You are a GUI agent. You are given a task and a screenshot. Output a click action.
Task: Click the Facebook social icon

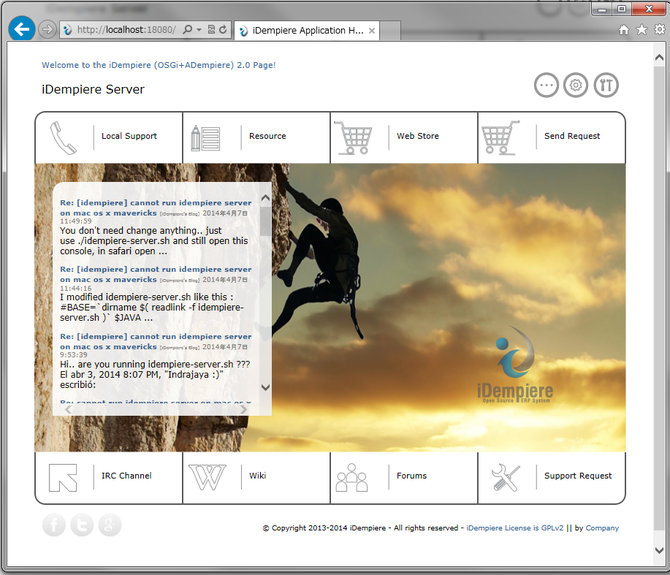coord(54,525)
